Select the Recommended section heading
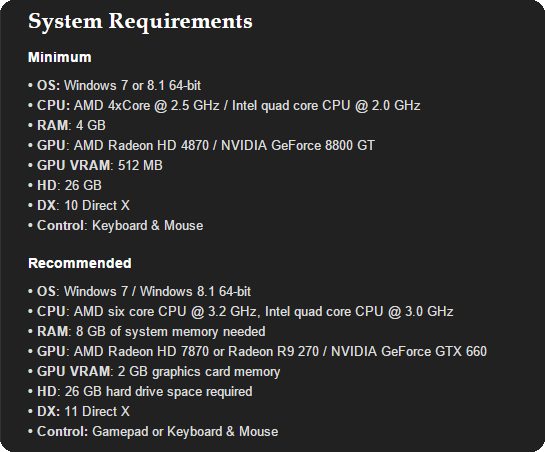 [x=80, y=263]
